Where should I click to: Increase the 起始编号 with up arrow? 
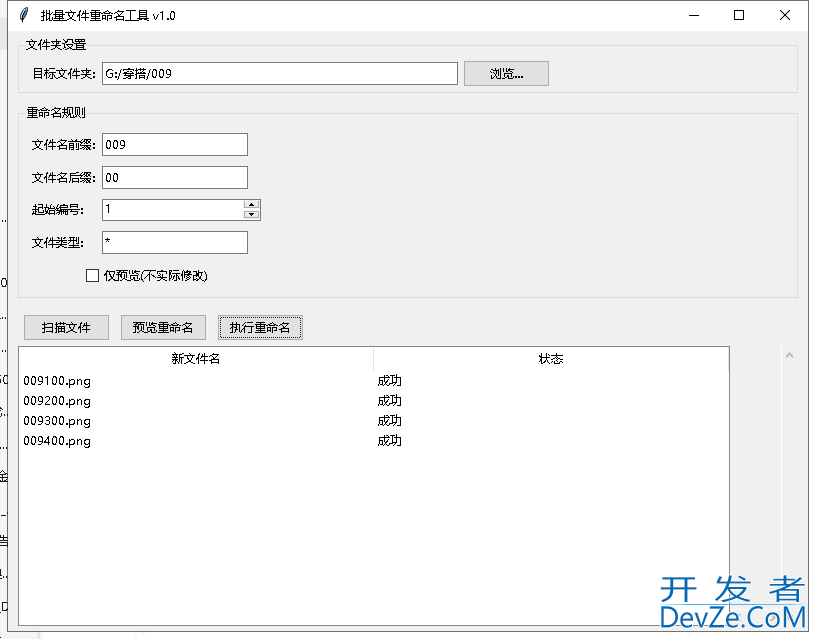pyautogui.click(x=251, y=205)
